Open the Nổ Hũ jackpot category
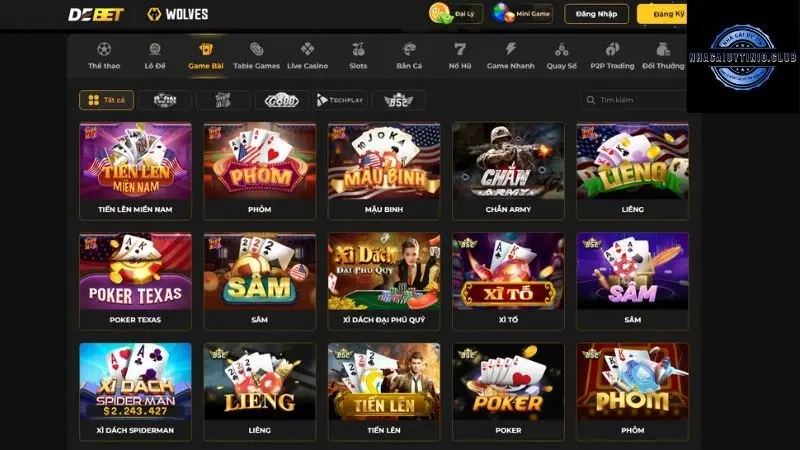The height and width of the screenshot is (450, 800). click(460, 56)
